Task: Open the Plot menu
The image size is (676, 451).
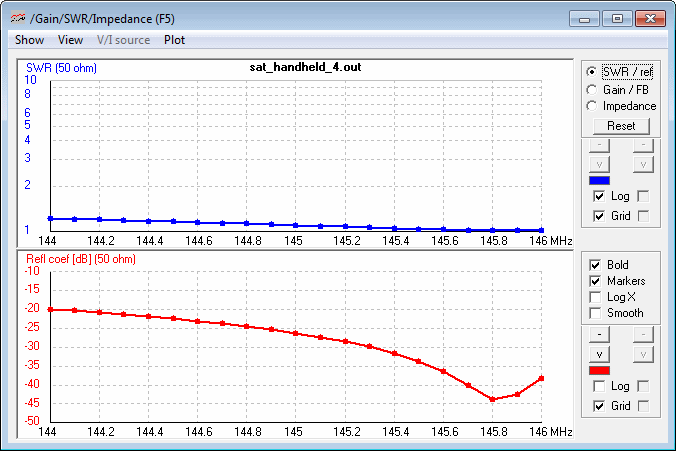Action: [174, 40]
